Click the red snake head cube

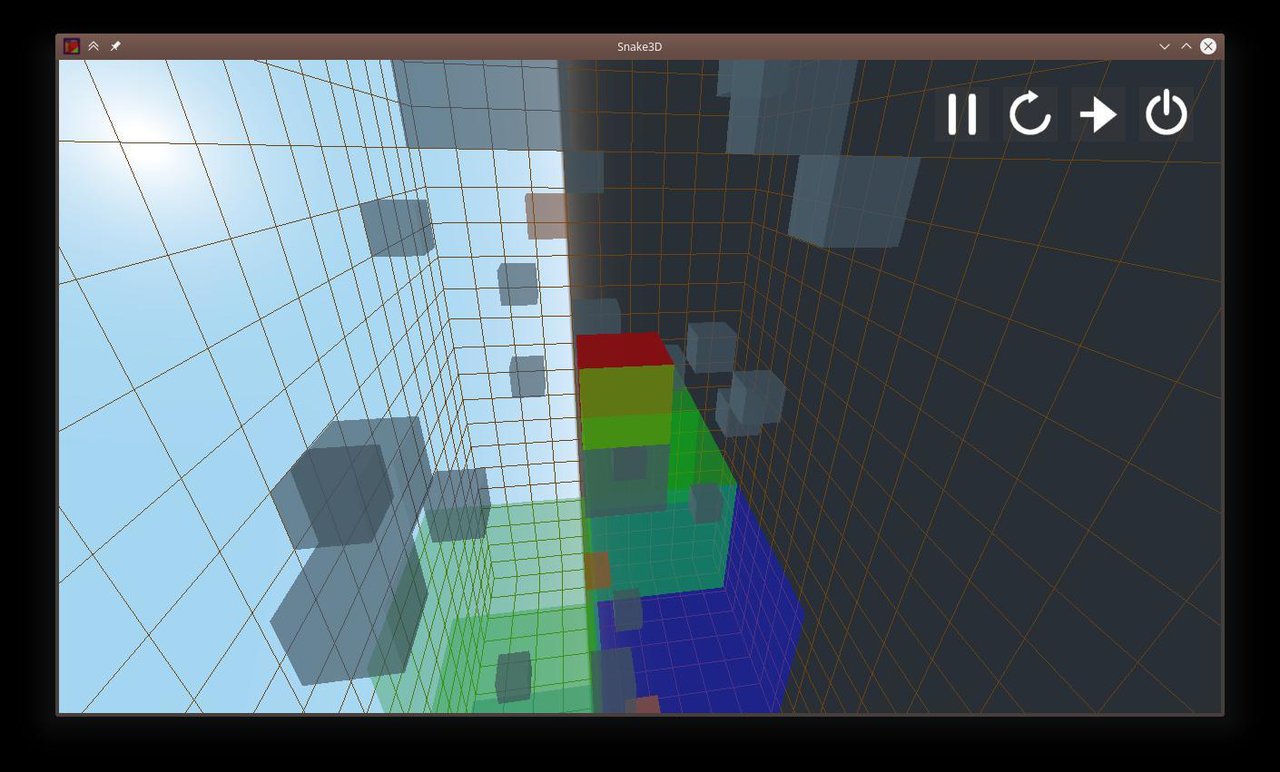pos(622,350)
